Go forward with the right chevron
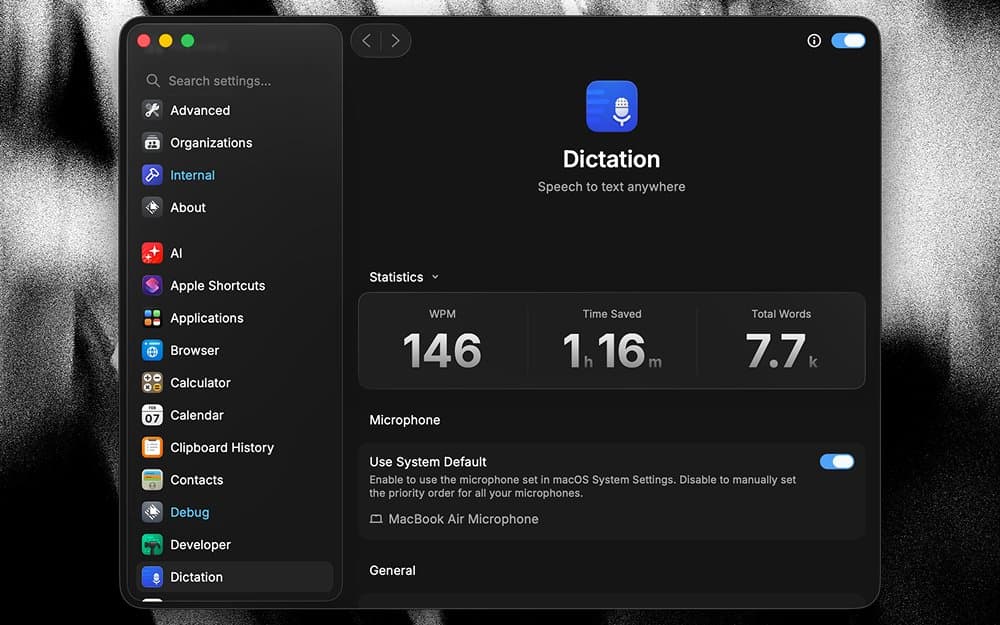Image resolution: width=1000 pixels, height=625 pixels. point(395,41)
